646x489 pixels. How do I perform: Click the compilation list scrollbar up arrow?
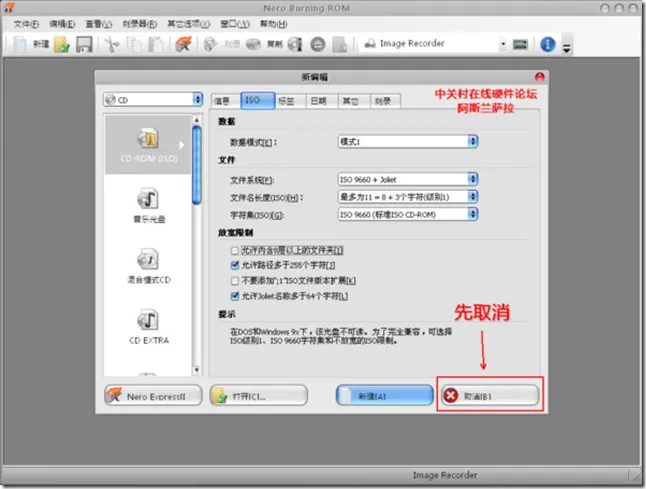click(x=197, y=120)
